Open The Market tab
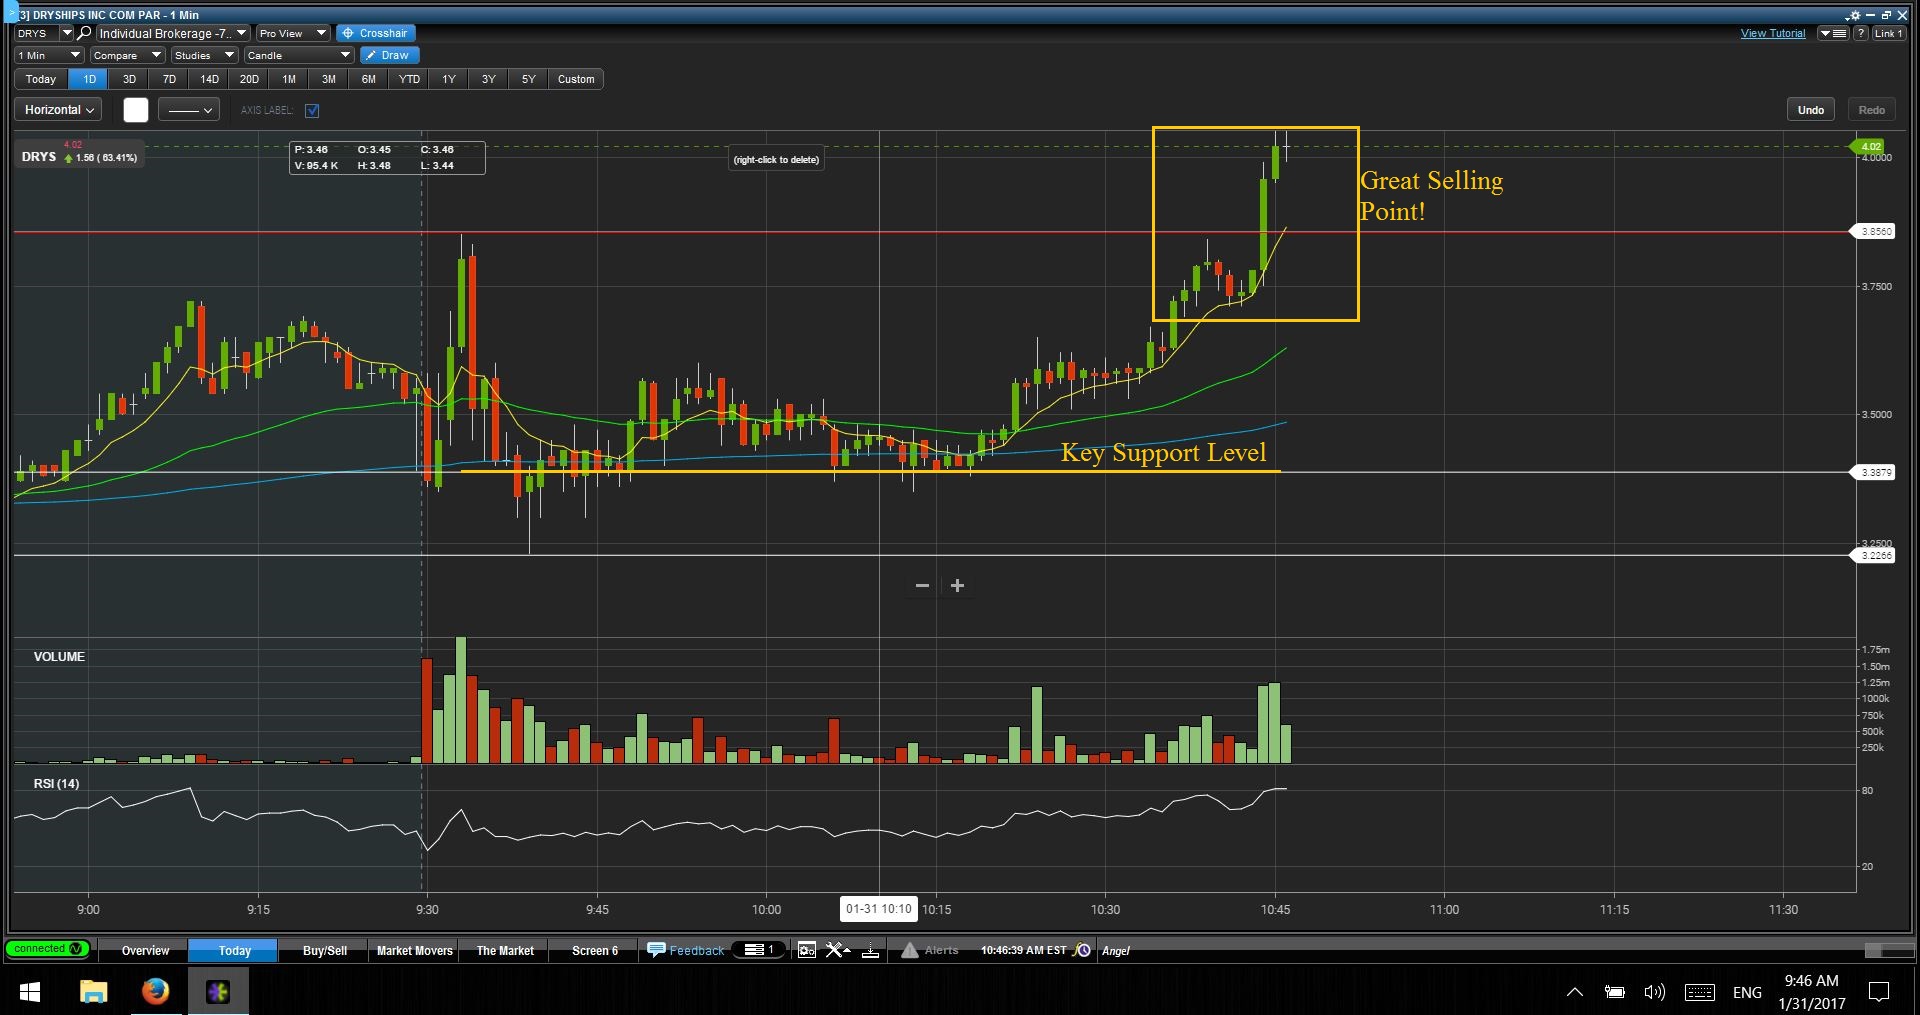Image resolution: width=1920 pixels, height=1015 pixels. [x=505, y=950]
